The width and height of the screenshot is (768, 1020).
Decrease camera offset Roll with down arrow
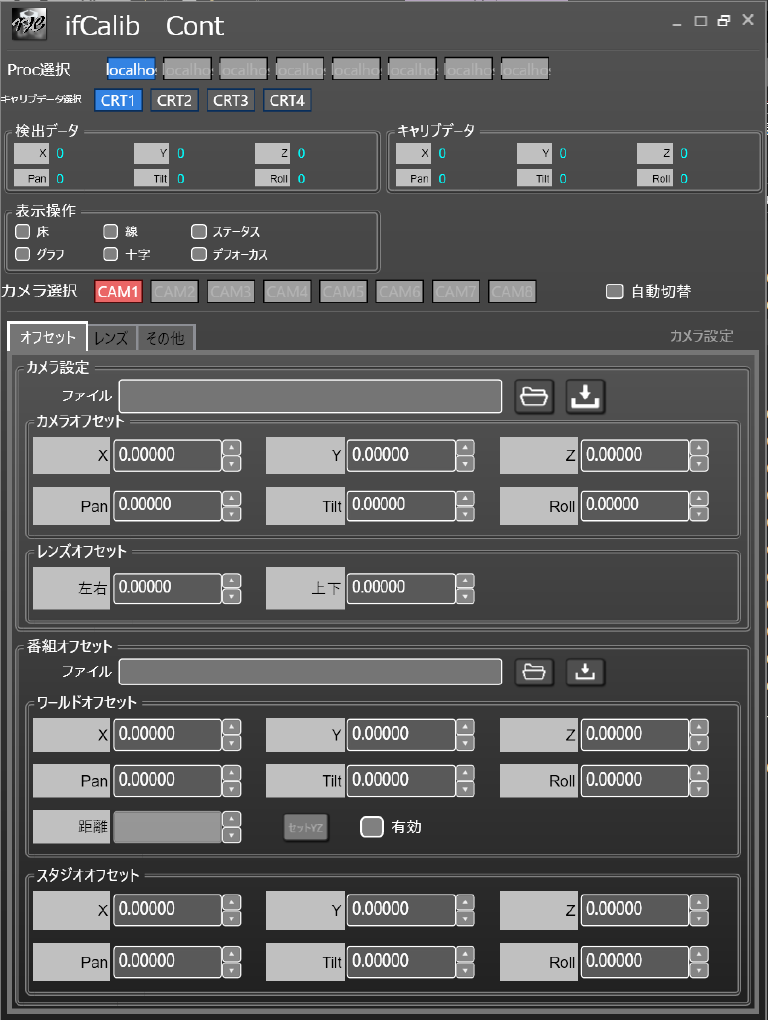tap(699, 514)
